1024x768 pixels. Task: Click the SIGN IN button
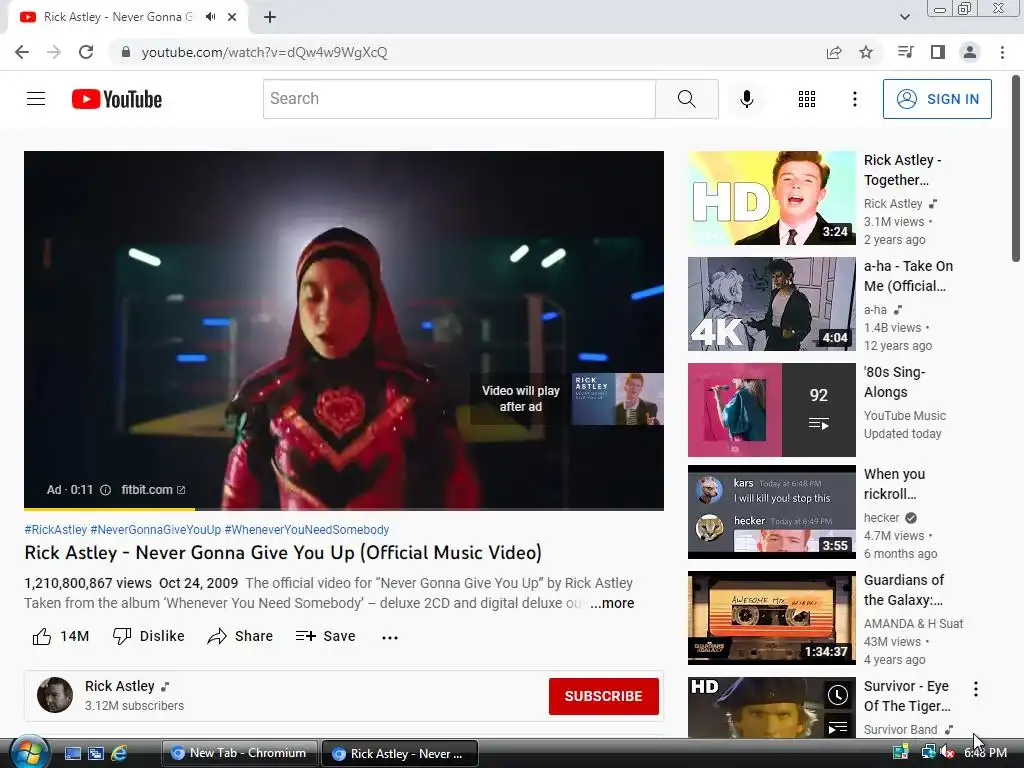coord(936,99)
